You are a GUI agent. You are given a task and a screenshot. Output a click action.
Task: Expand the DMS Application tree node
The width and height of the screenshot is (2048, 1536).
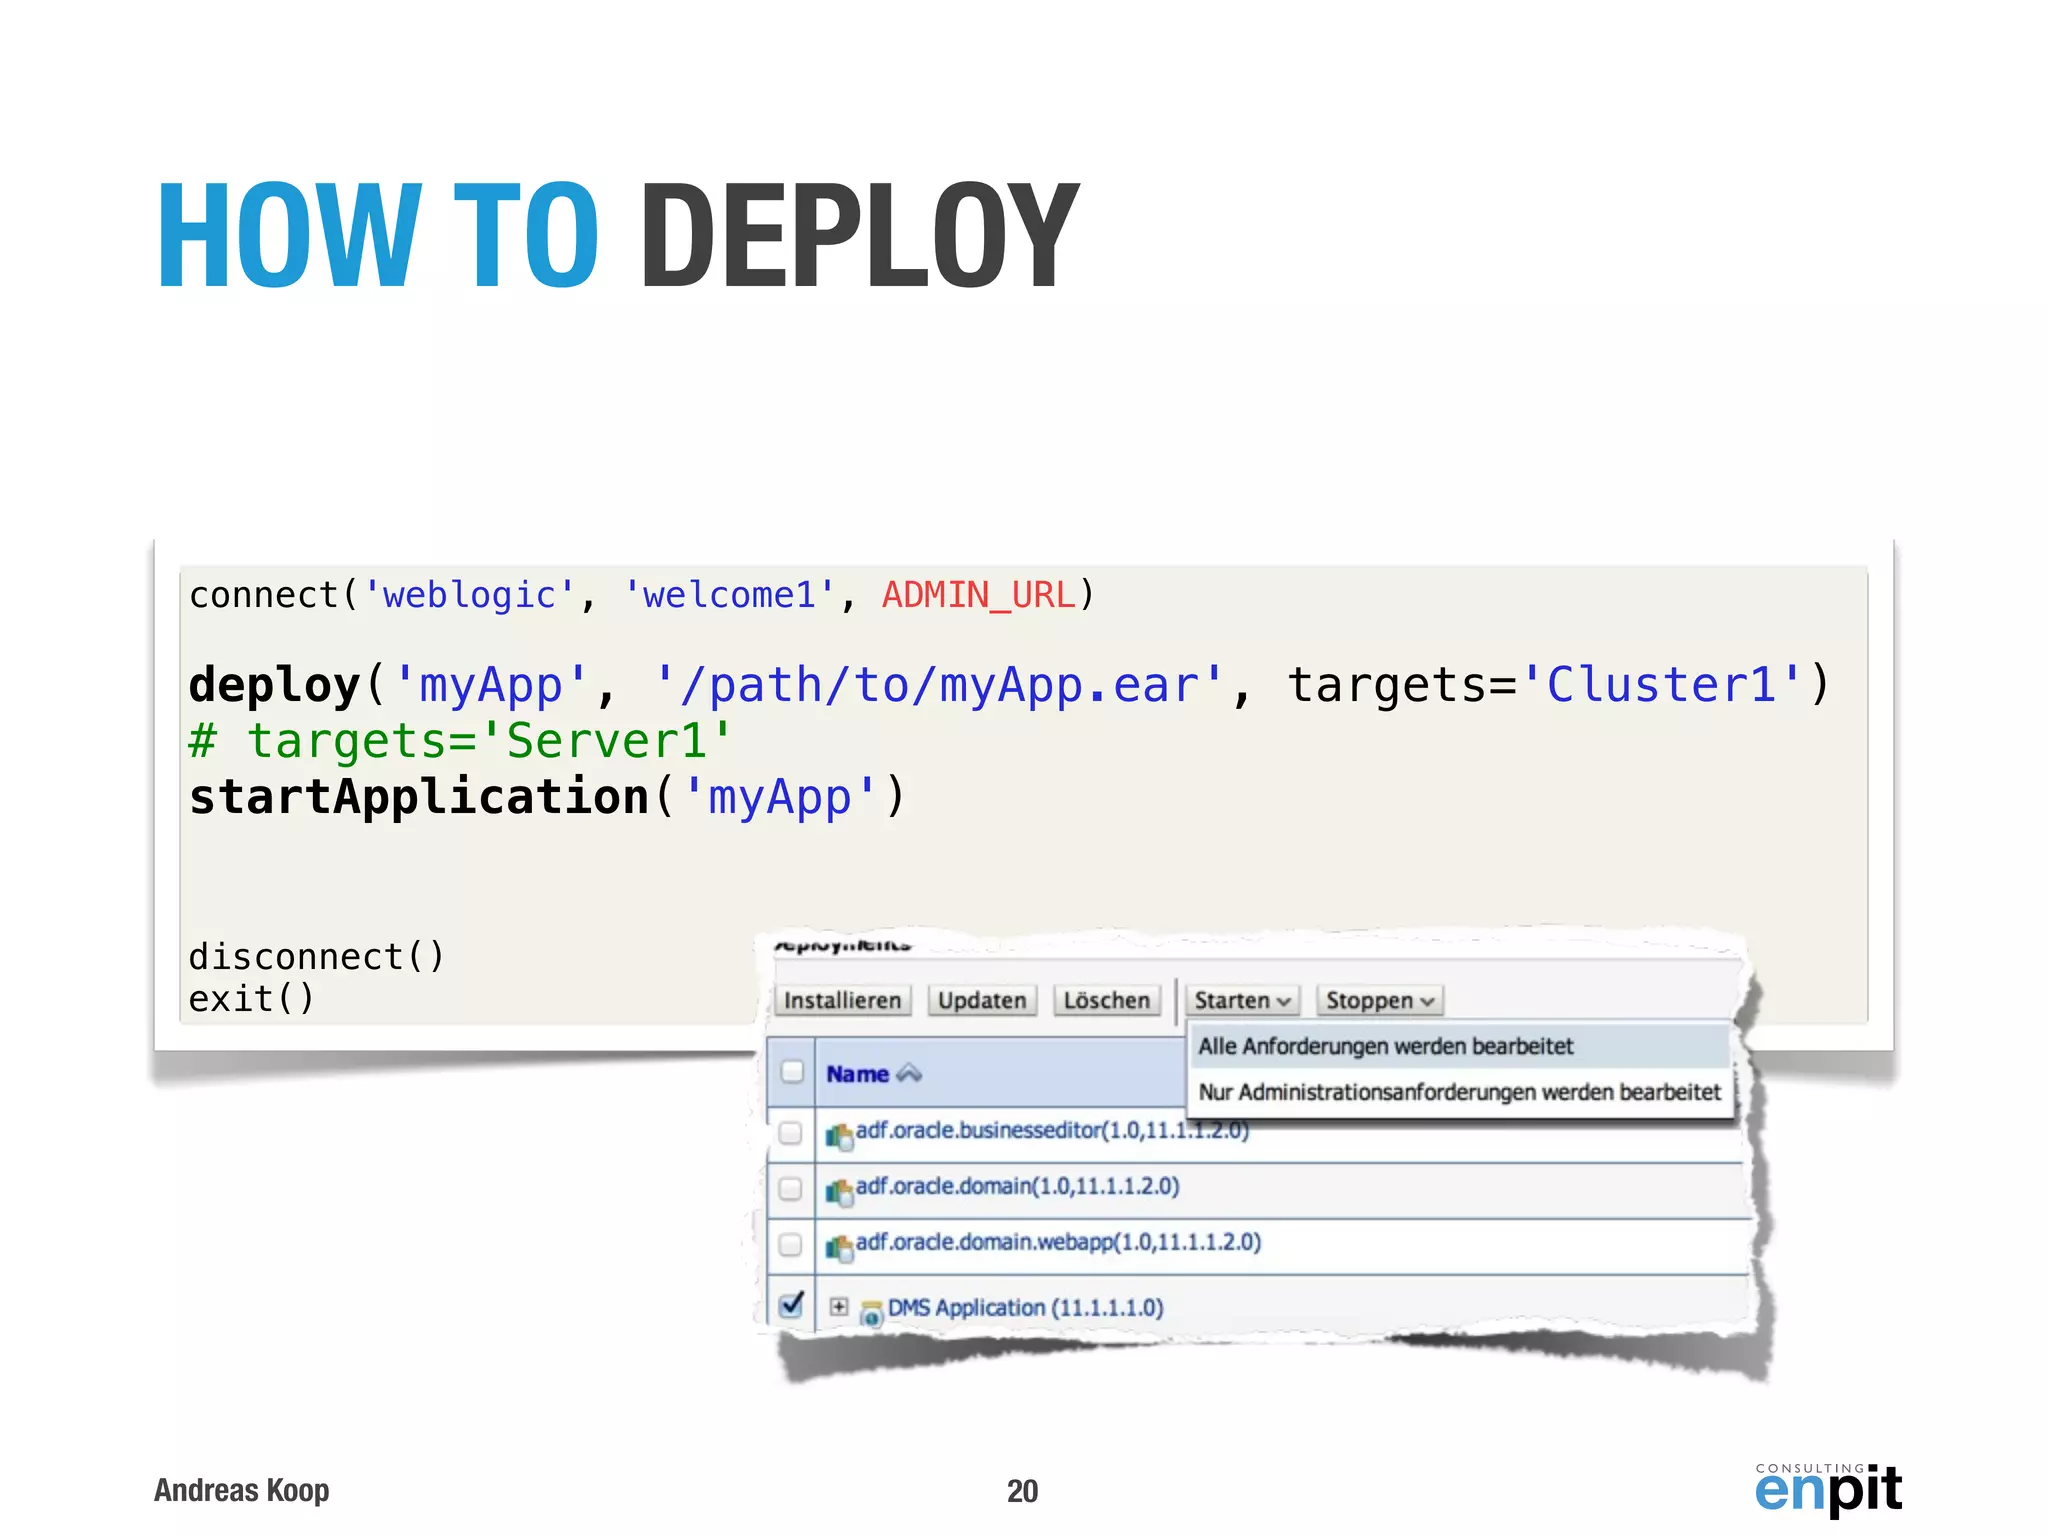tap(839, 1307)
